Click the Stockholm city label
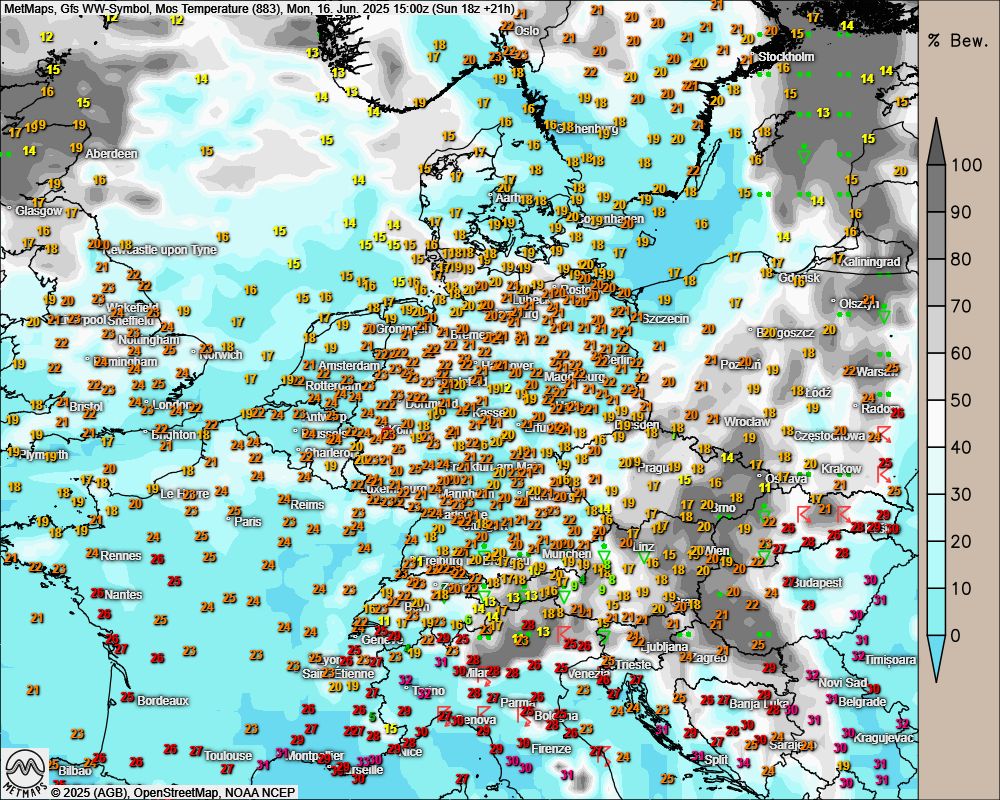The height and width of the screenshot is (800, 1000). (787, 57)
